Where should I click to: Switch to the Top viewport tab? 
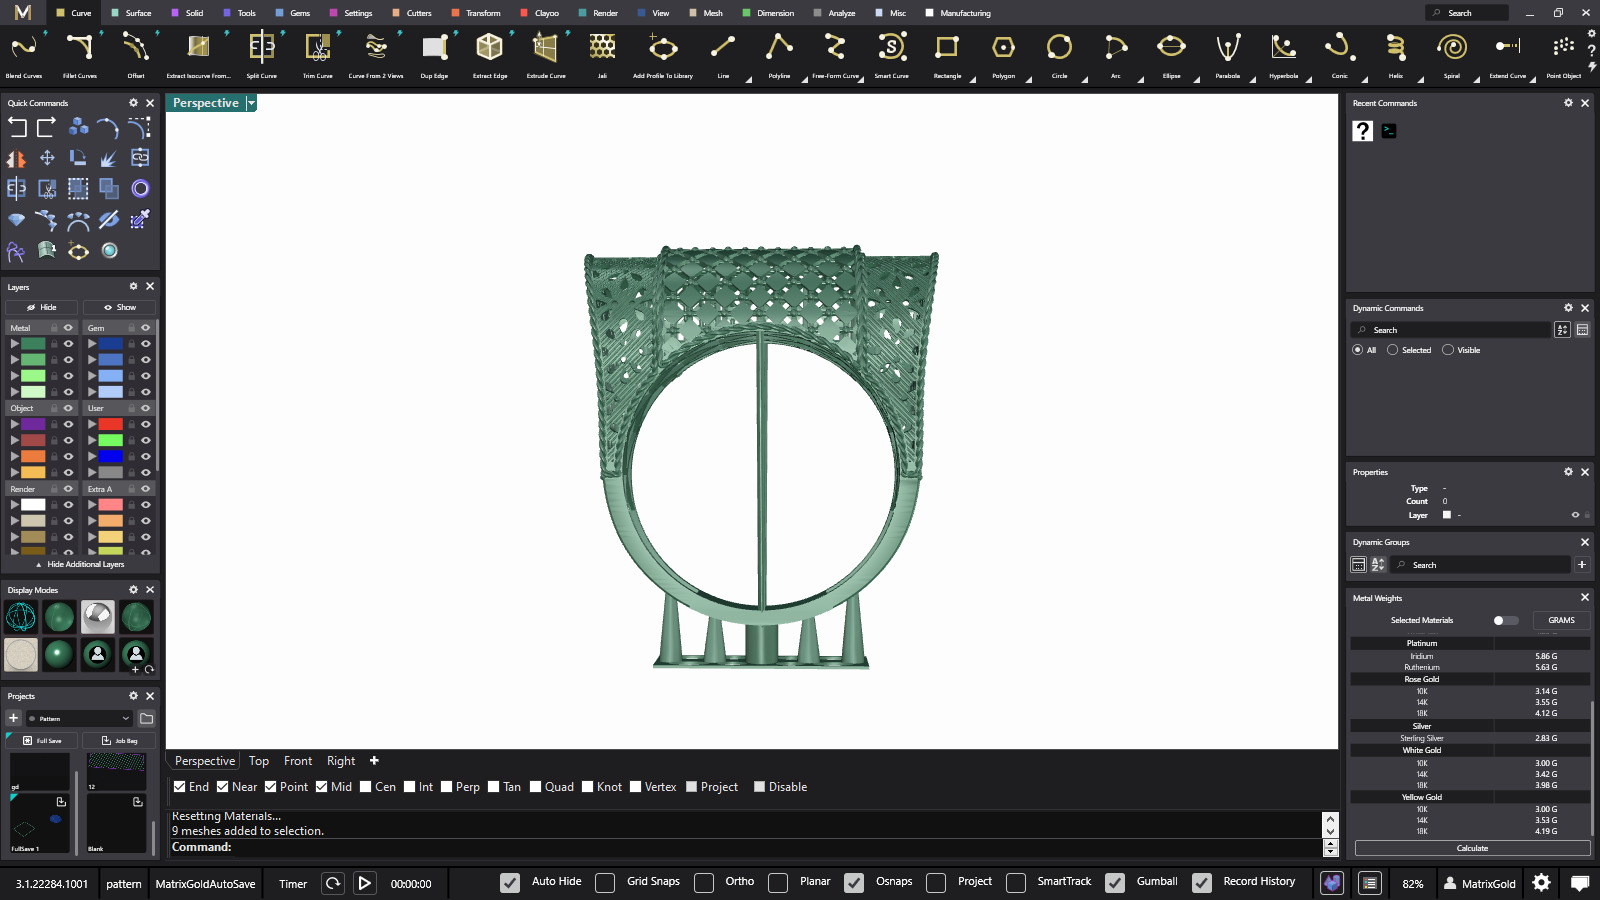[259, 761]
